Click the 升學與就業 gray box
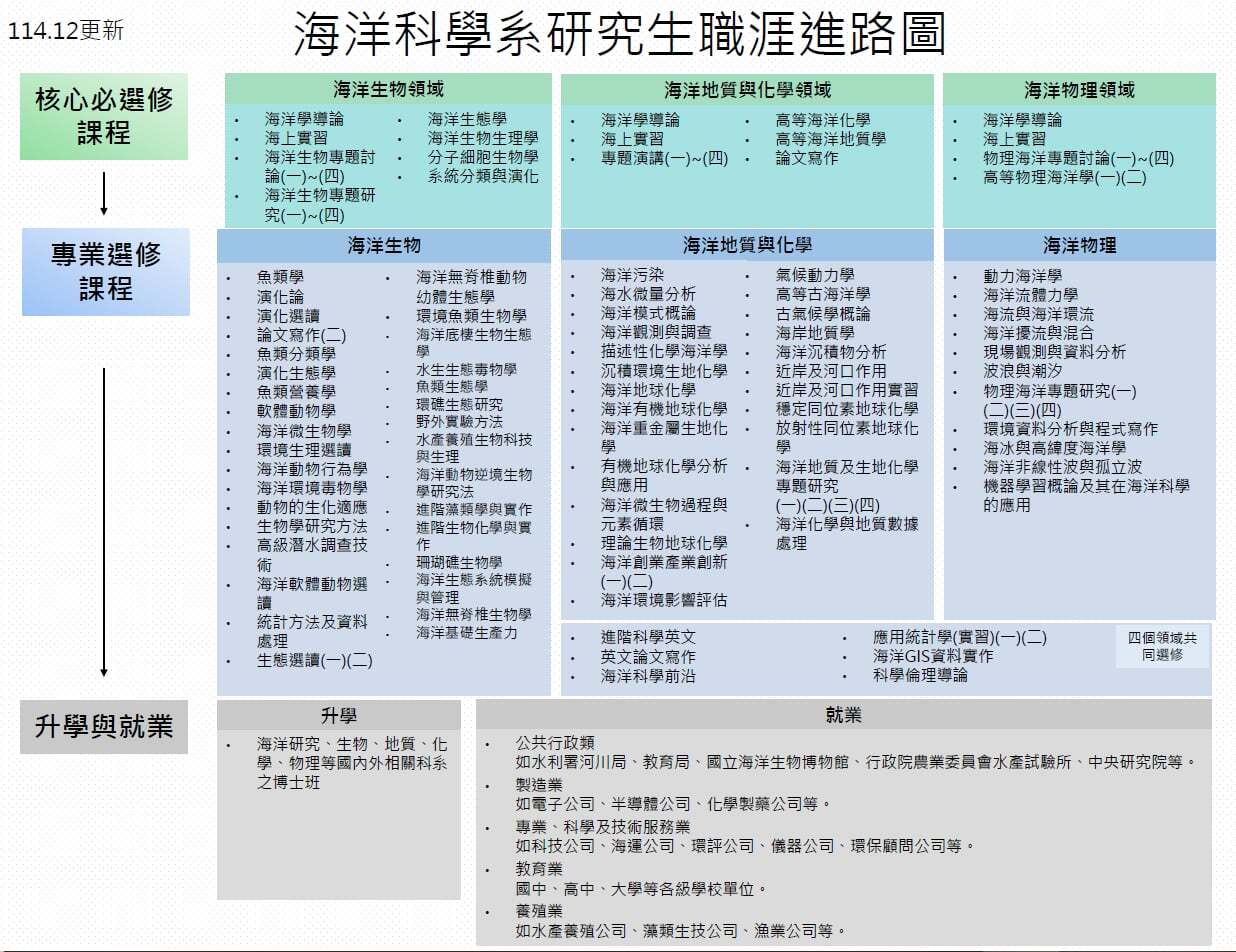The image size is (1236, 952). [x=104, y=726]
